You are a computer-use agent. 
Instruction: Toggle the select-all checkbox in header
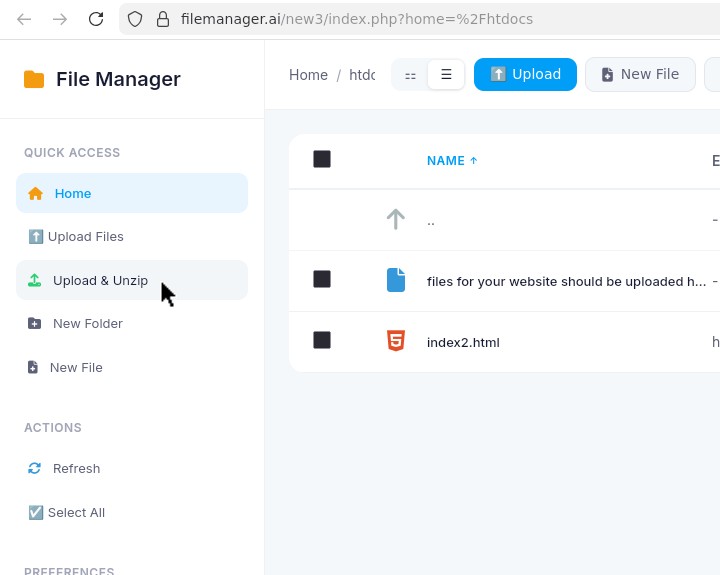[x=322, y=159]
